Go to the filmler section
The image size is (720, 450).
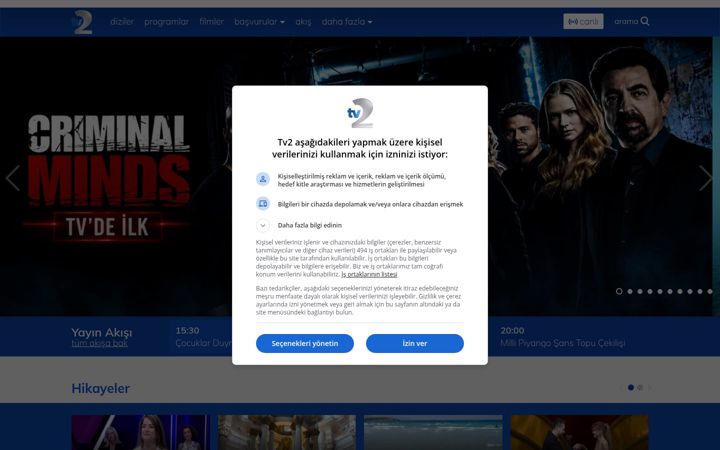tap(211, 22)
